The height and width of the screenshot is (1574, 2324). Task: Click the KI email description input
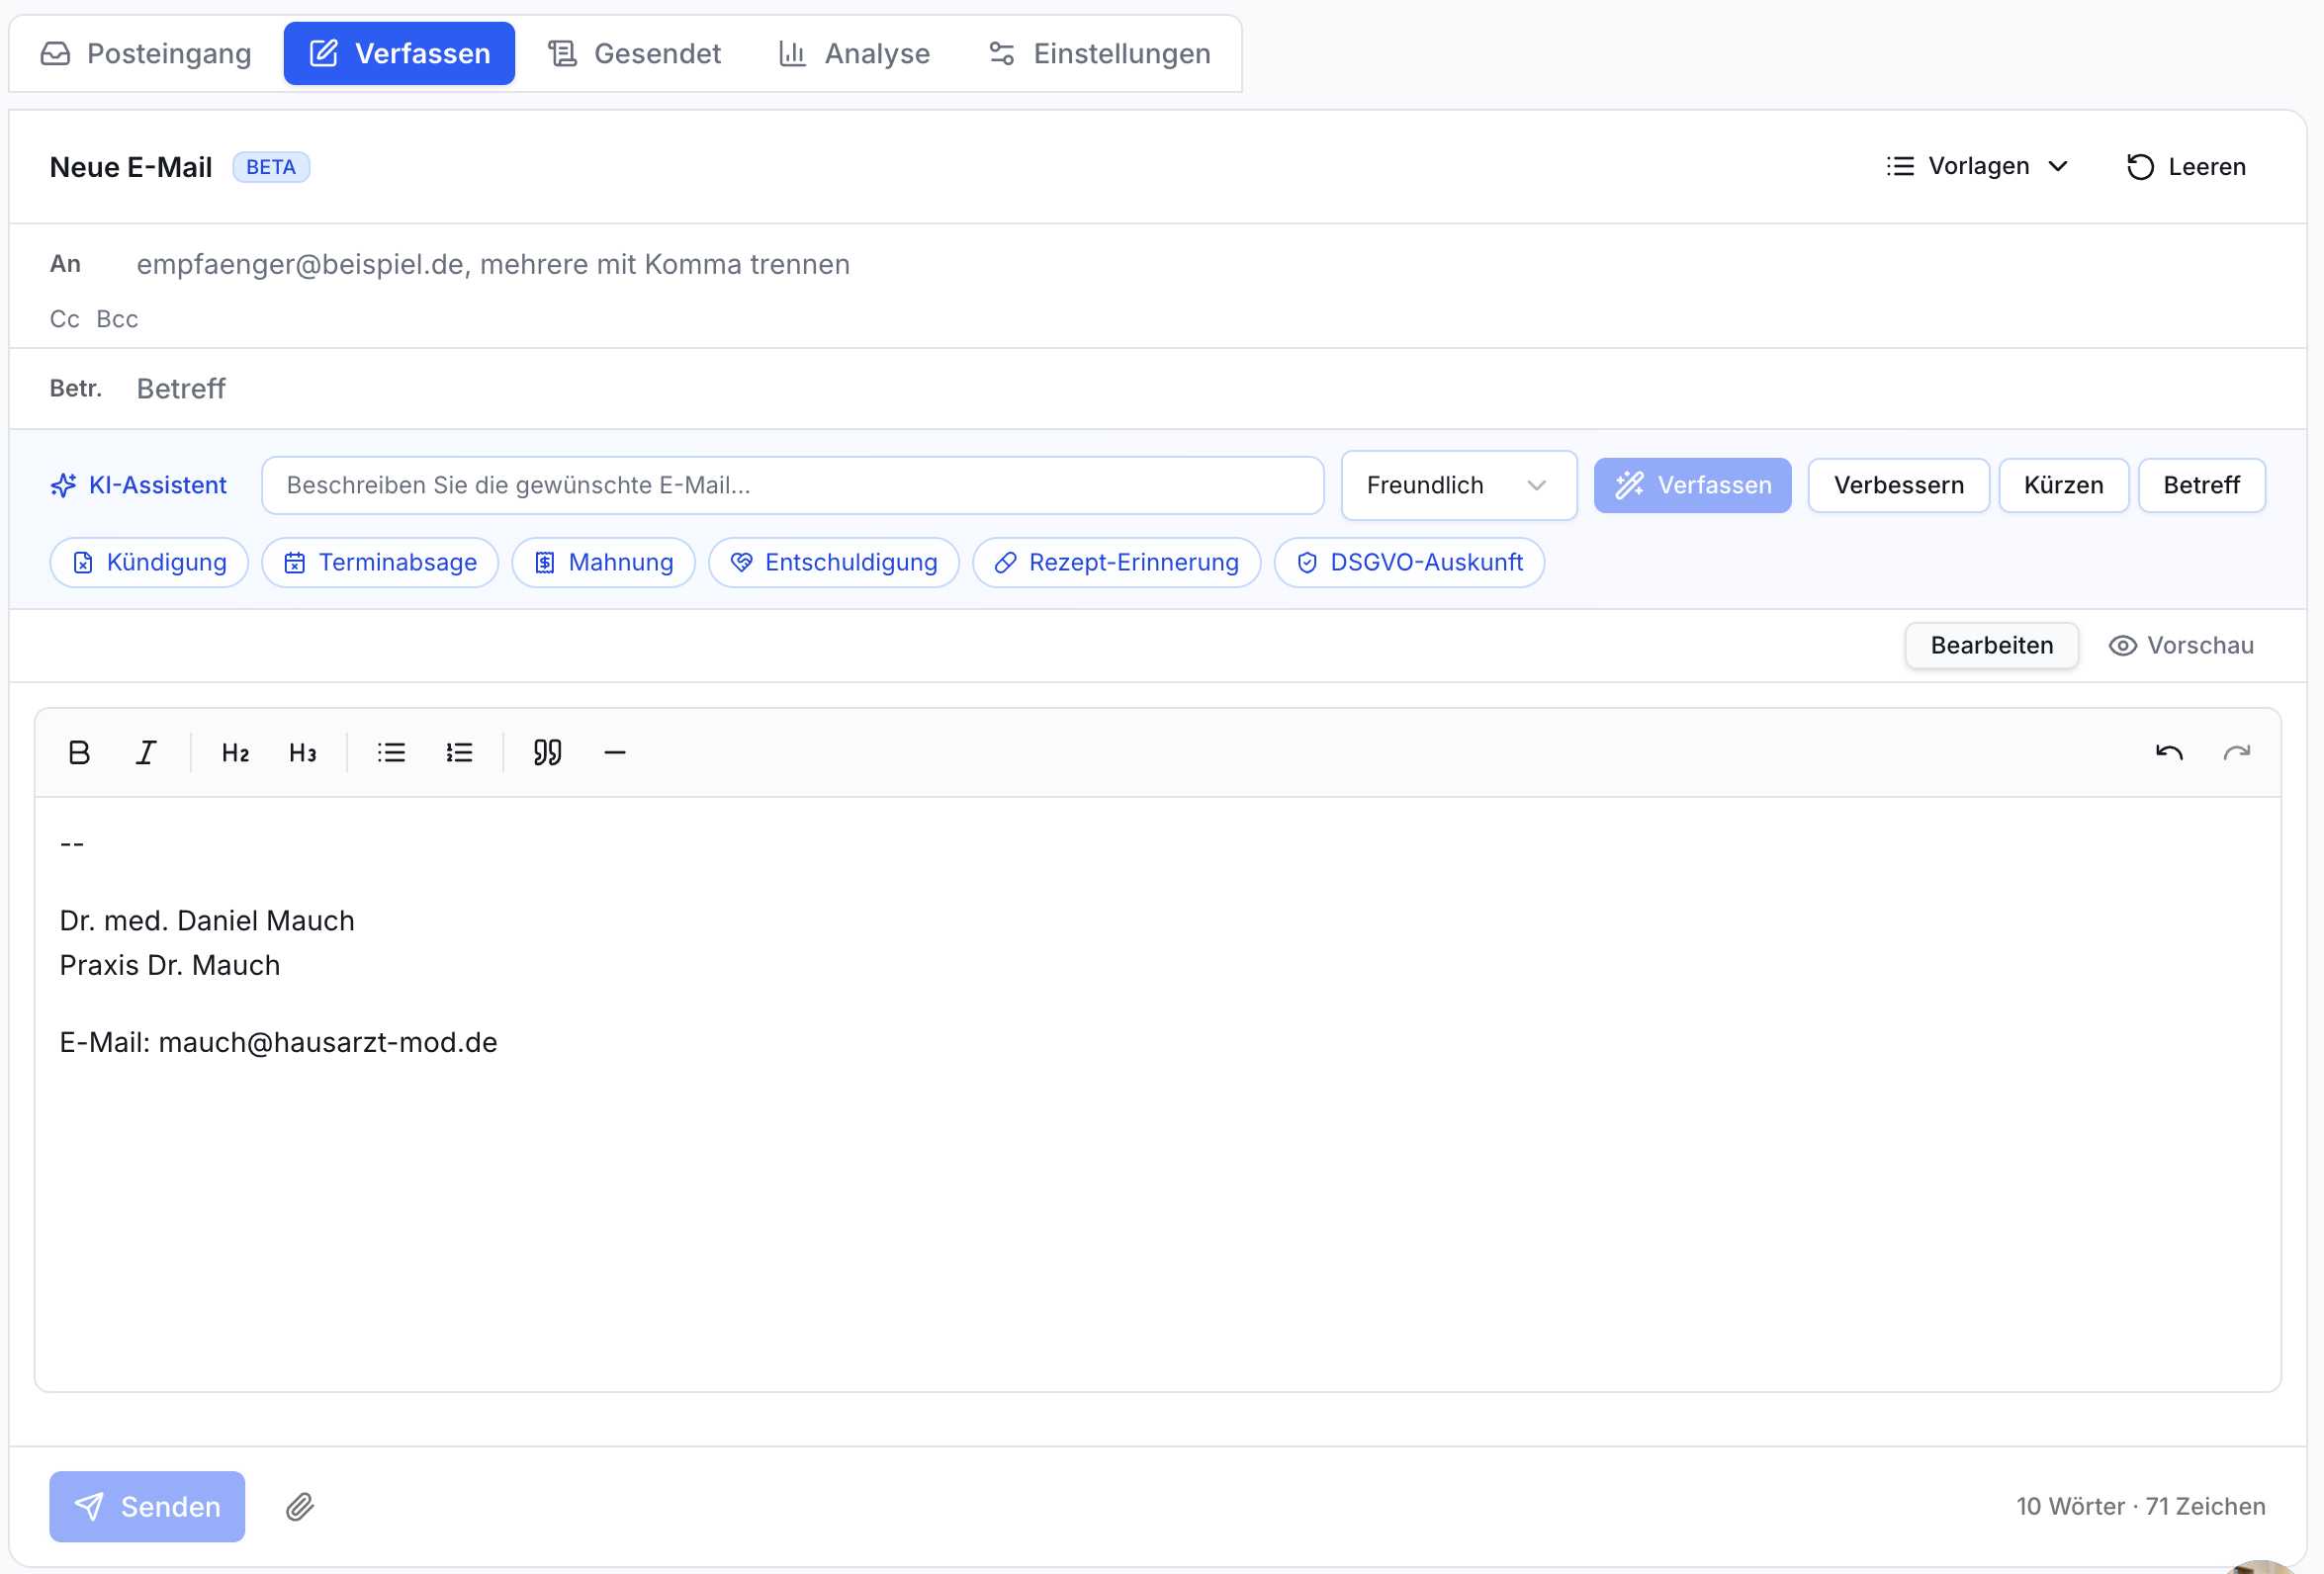[x=793, y=485]
